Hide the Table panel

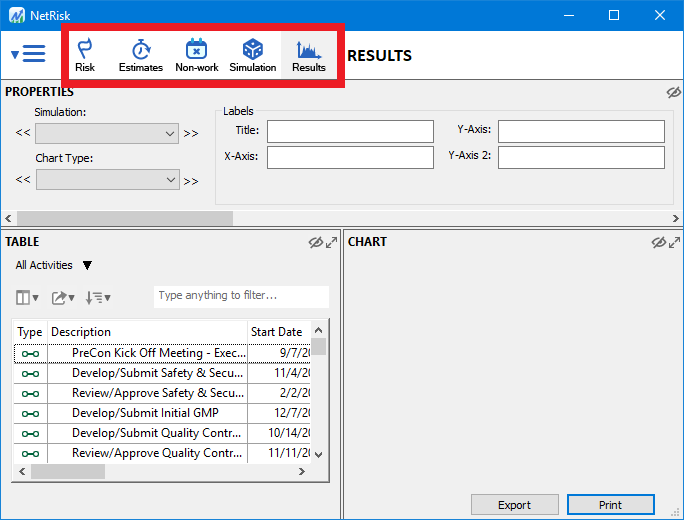point(316,242)
